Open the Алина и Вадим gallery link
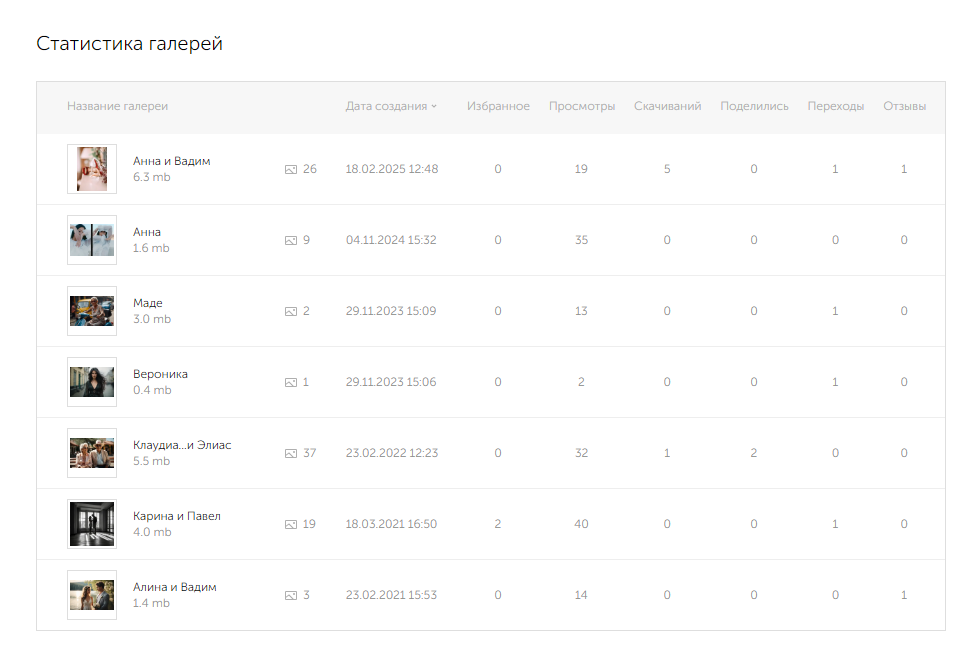974x660 pixels. [x=174, y=587]
